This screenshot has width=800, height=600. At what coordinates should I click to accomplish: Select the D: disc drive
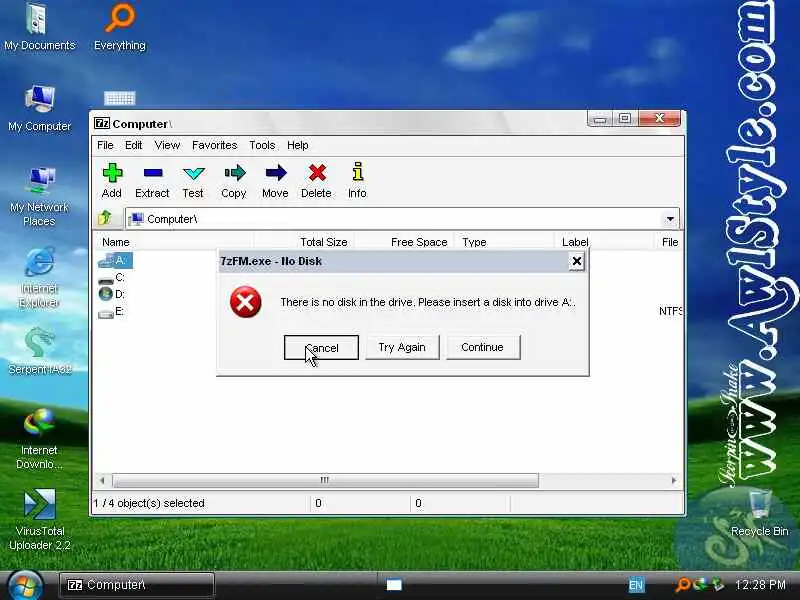111,294
